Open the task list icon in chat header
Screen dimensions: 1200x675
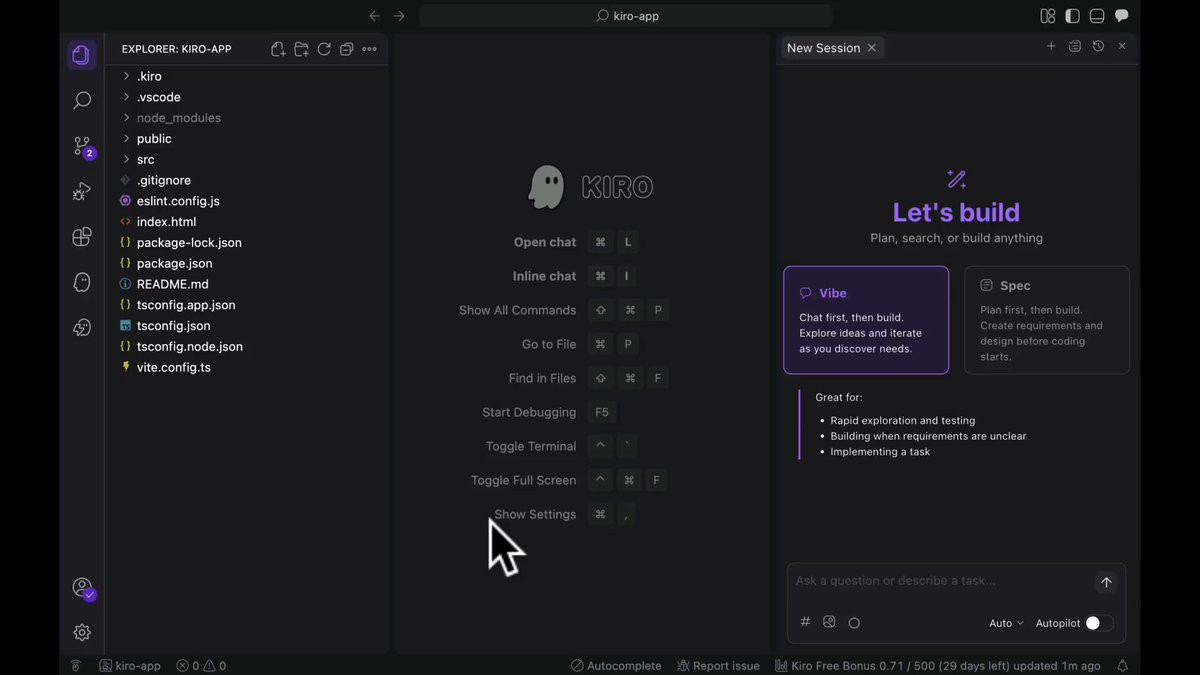click(1075, 46)
